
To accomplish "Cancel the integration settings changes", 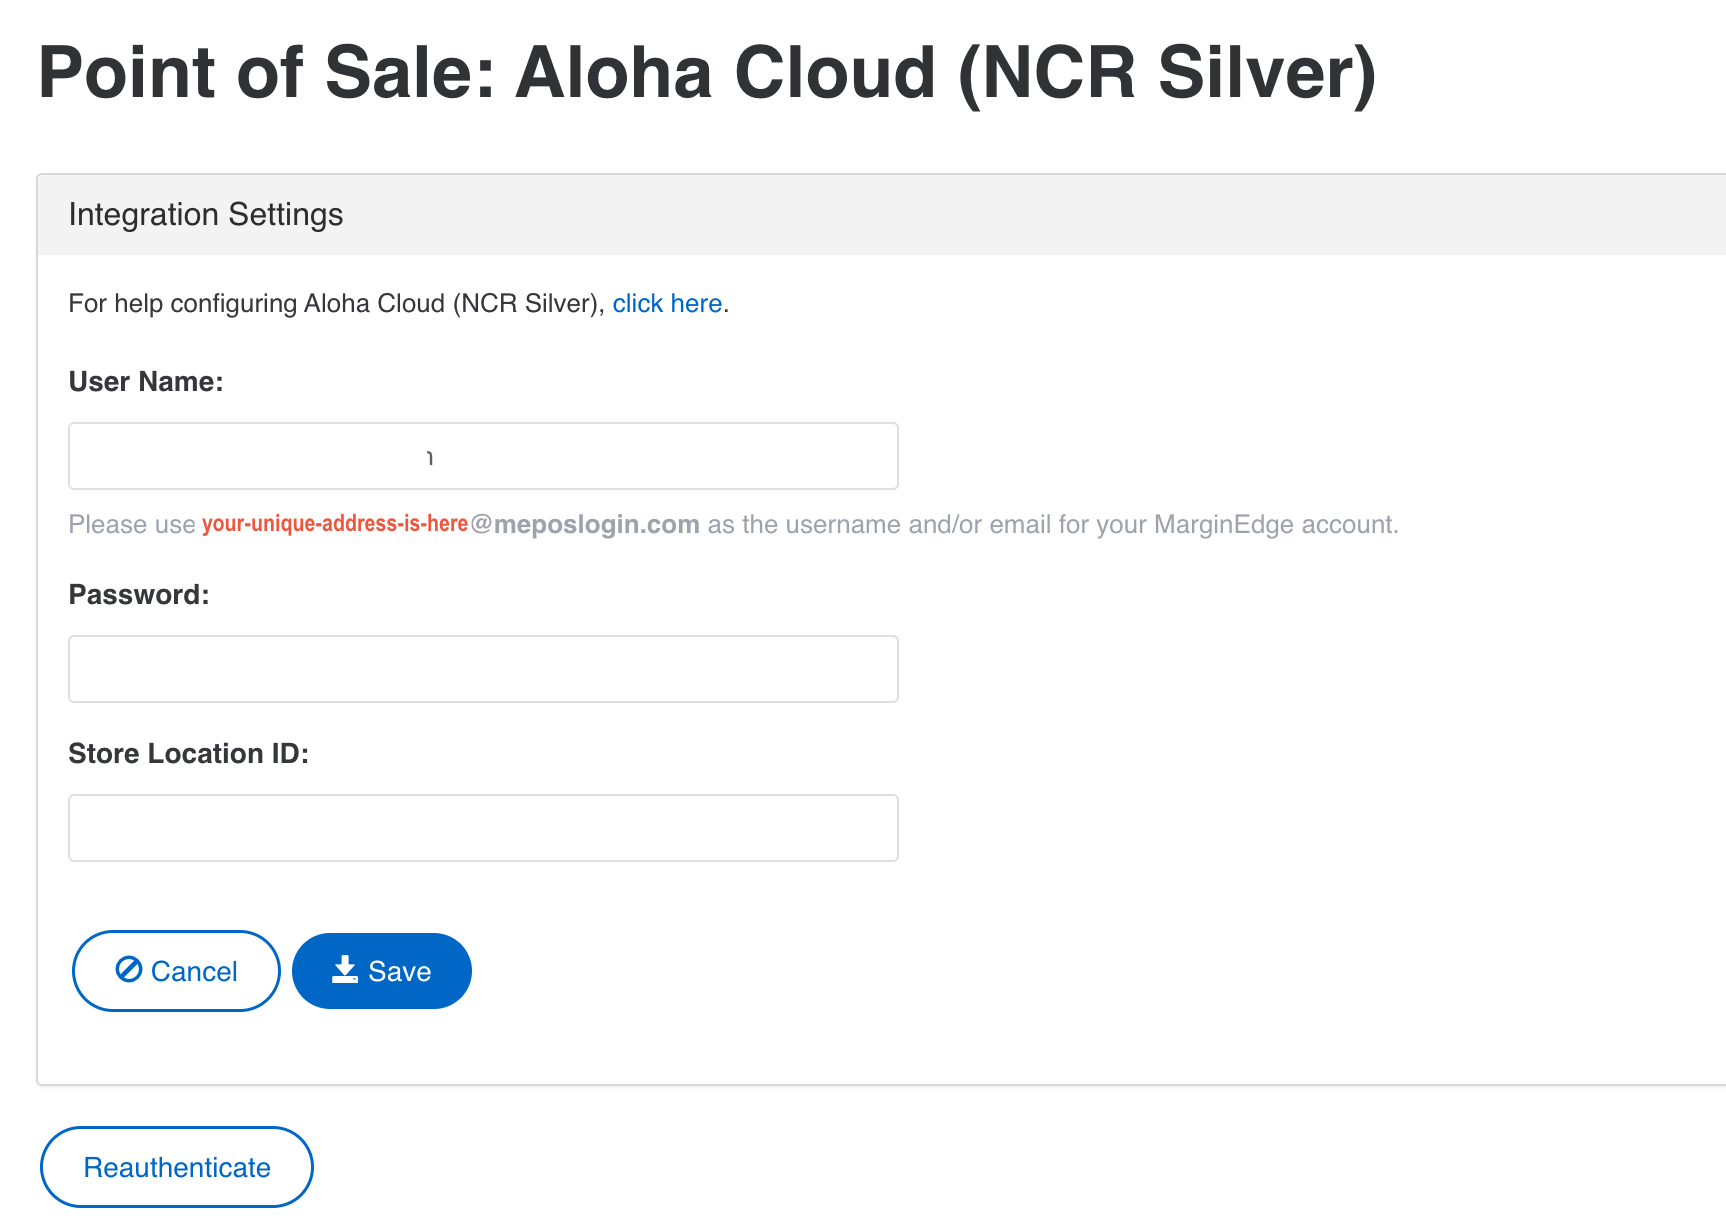I will click(x=176, y=971).
